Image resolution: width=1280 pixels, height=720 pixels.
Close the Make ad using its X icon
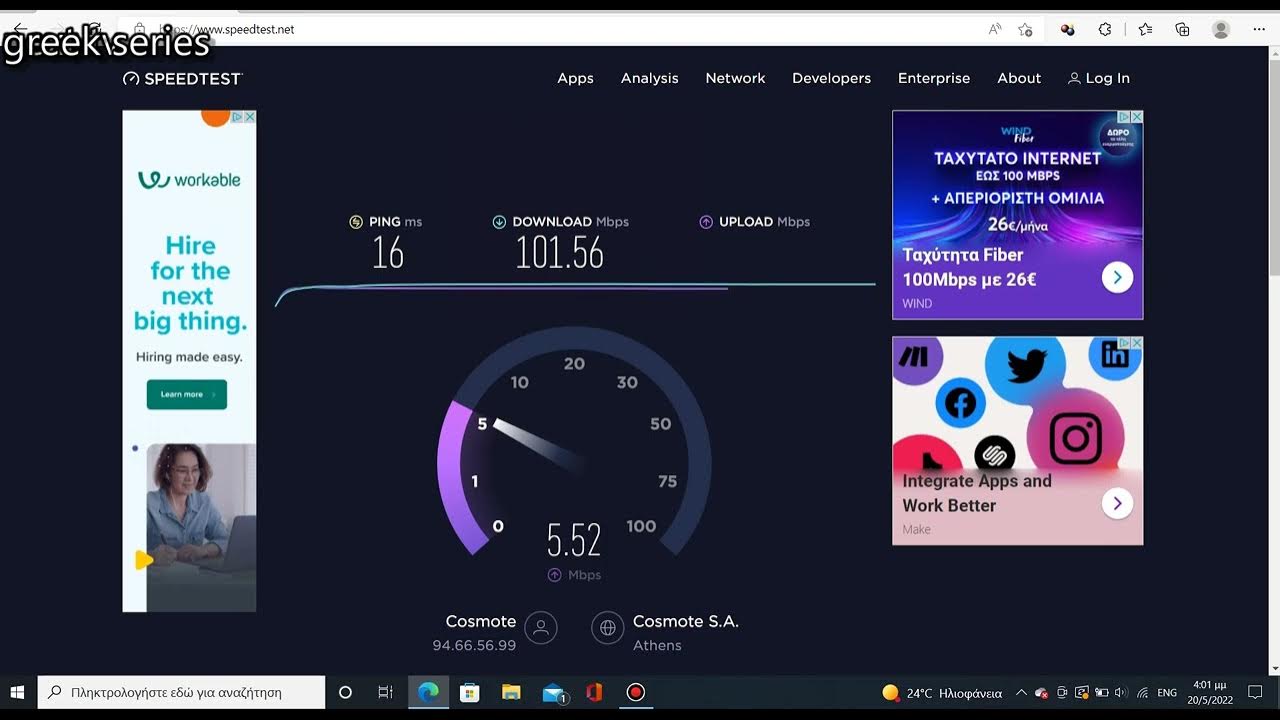tap(1136, 343)
